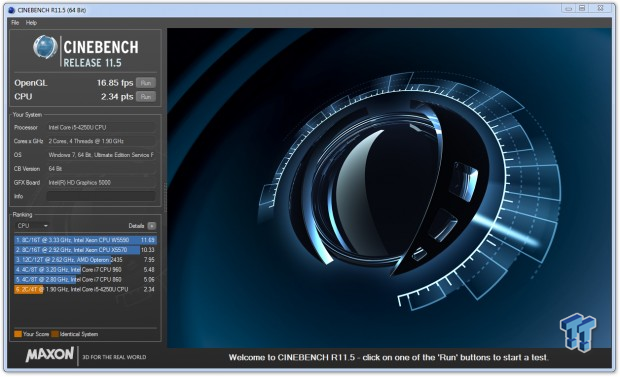Image resolution: width=620 pixels, height=377 pixels.
Task: Run the CPU benchmark test
Action: click(146, 97)
